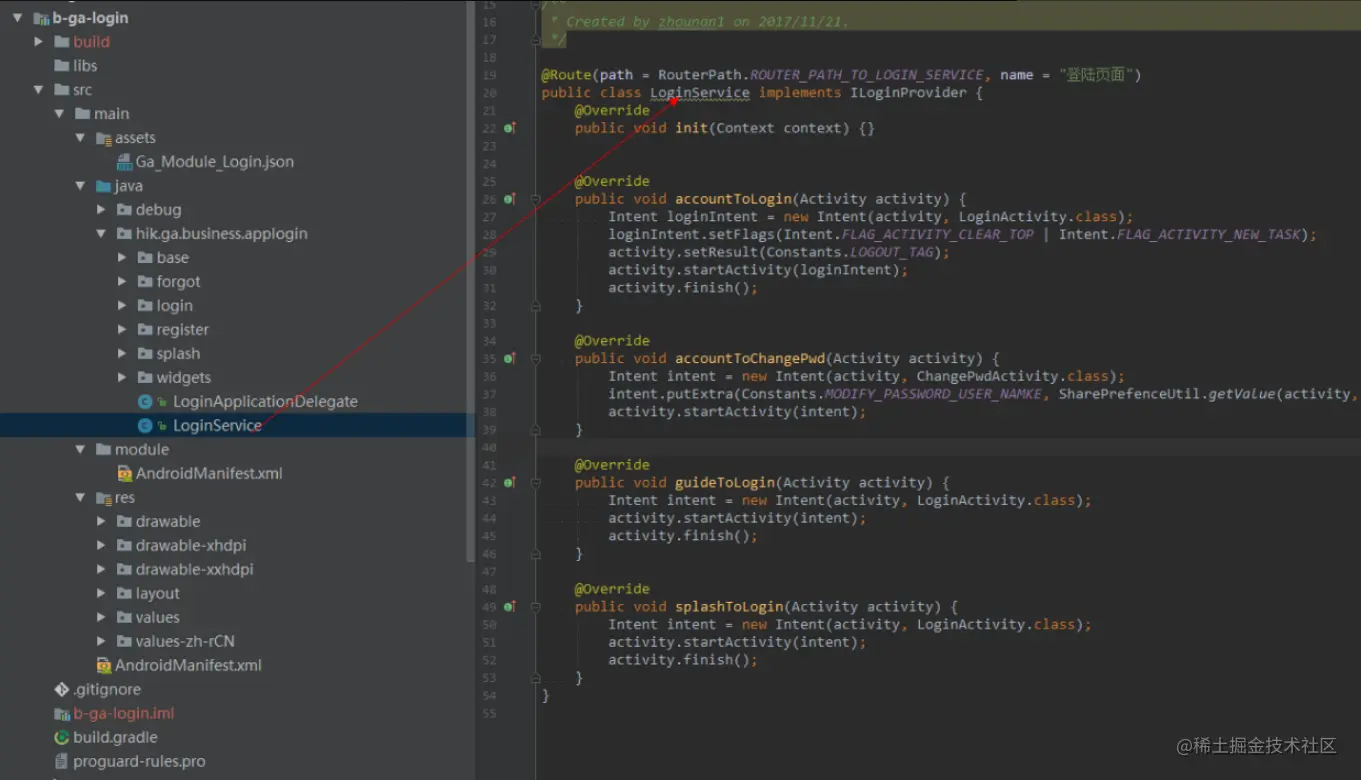This screenshot has height=780, width=1361.
Task: Click the LoginApplicationDelegate class icon
Action: click(x=145, y=402)
